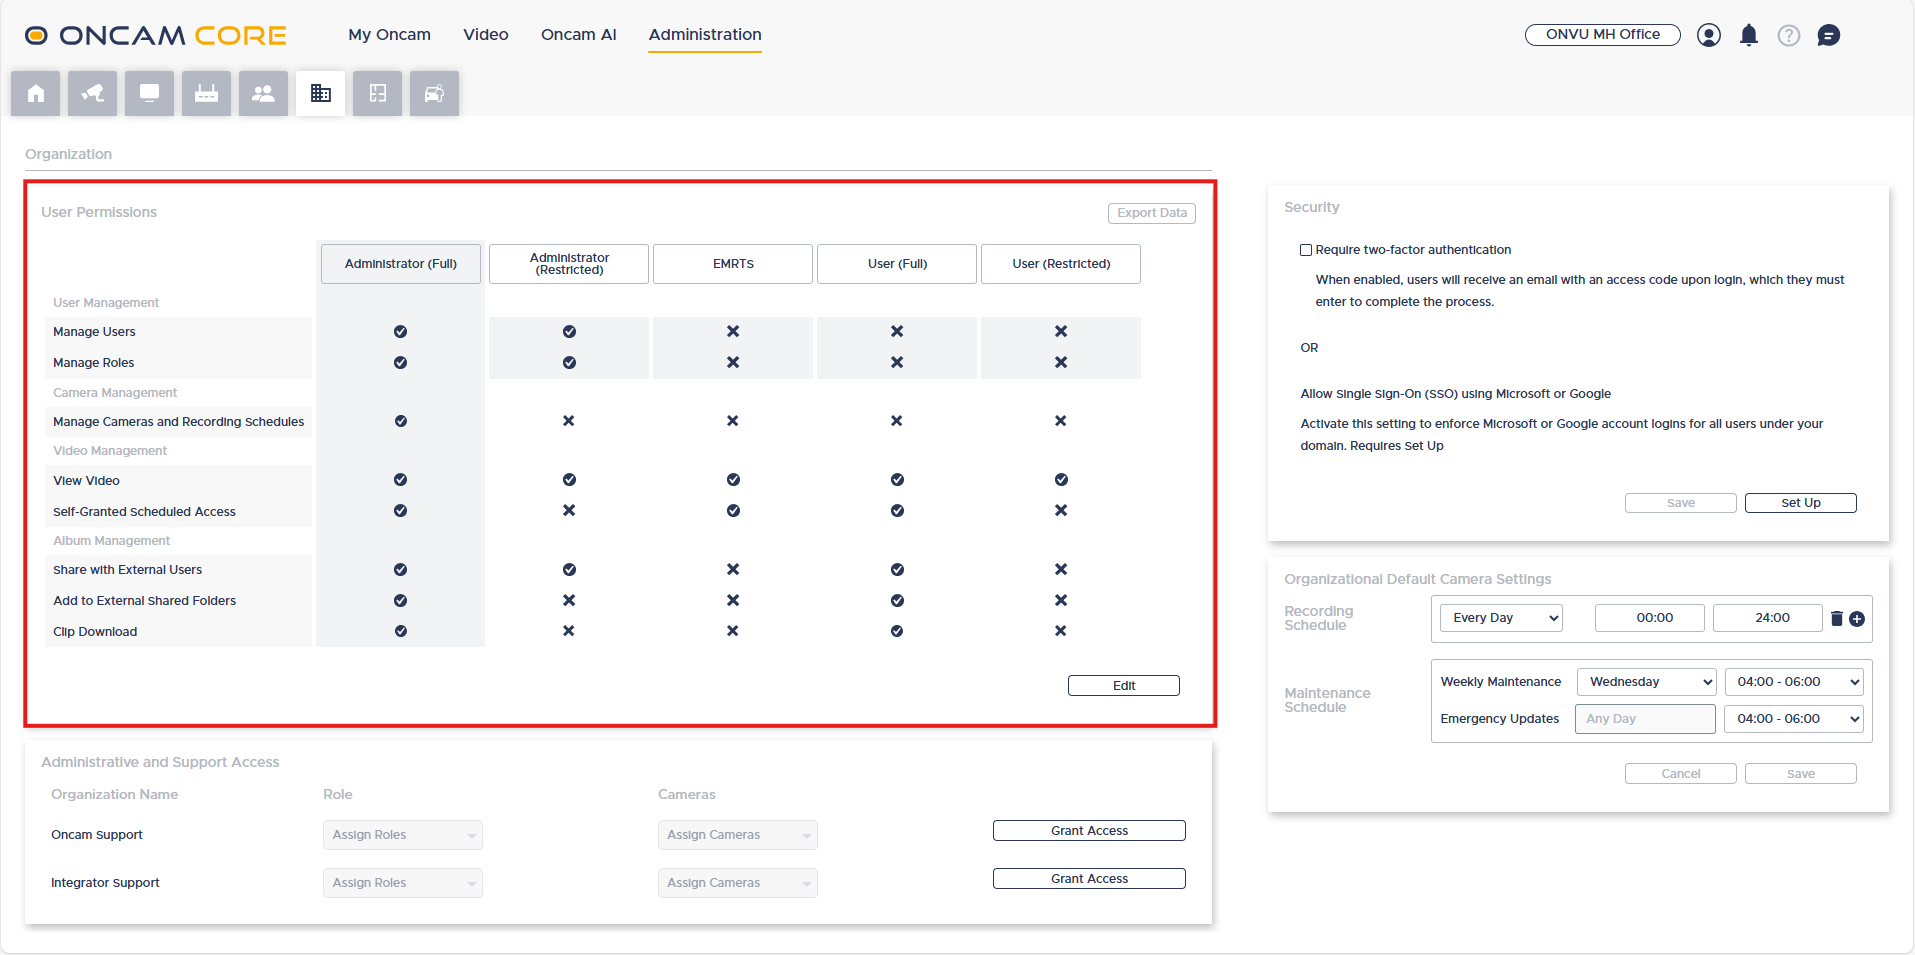Grant Access for Oncam Support
Screen dimensions: 1915x955
tap(1089, 831)
